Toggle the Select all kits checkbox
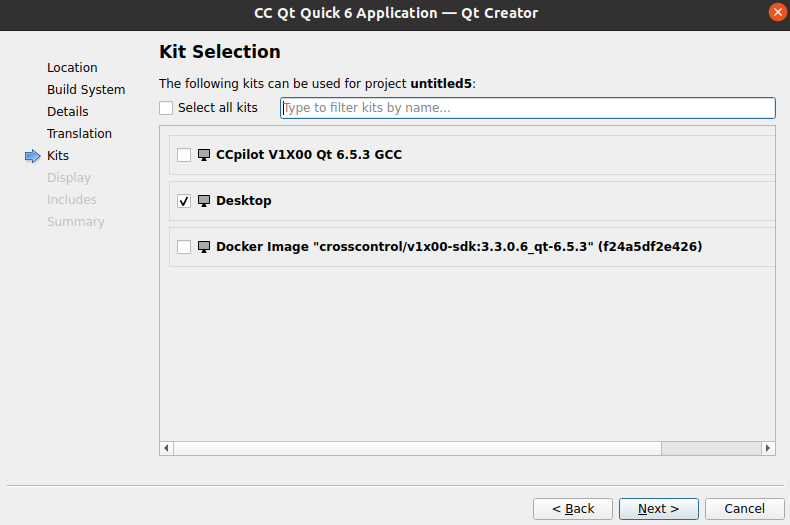Screen dimensions: 790x525 166,108
